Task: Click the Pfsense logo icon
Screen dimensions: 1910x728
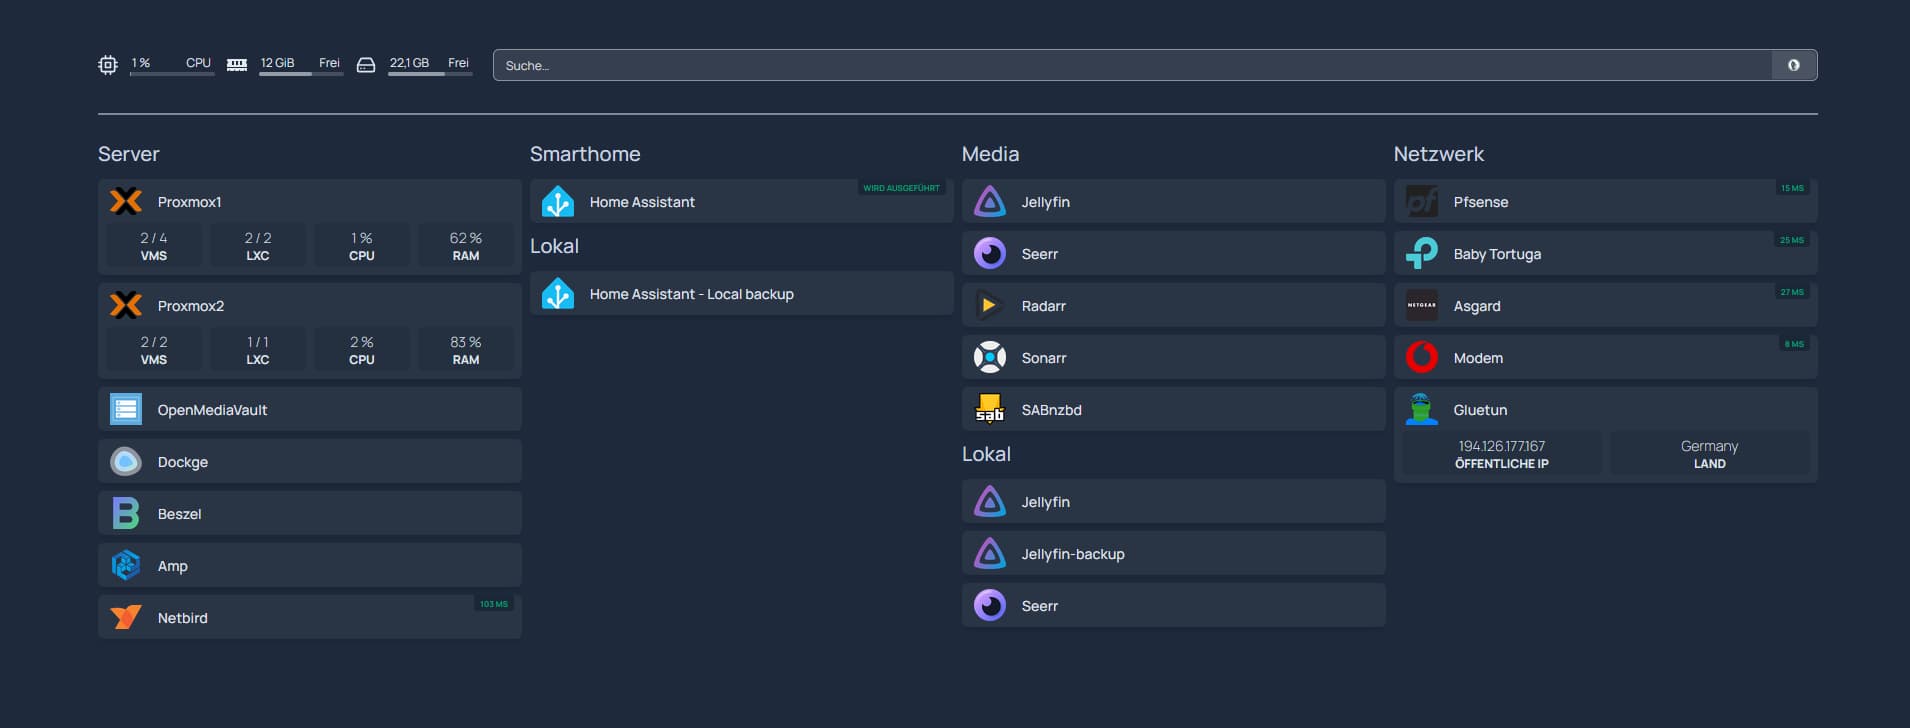Action: point(1422,201)
